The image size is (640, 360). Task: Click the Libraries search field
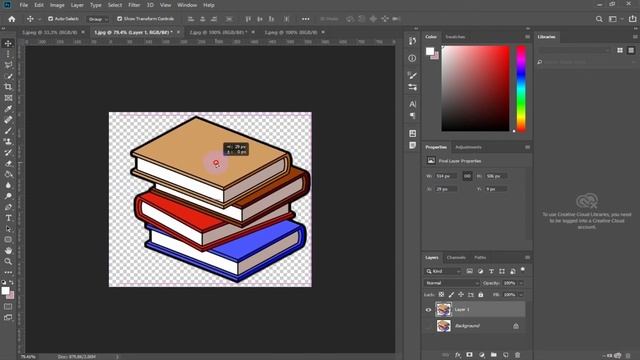[586, 62]
